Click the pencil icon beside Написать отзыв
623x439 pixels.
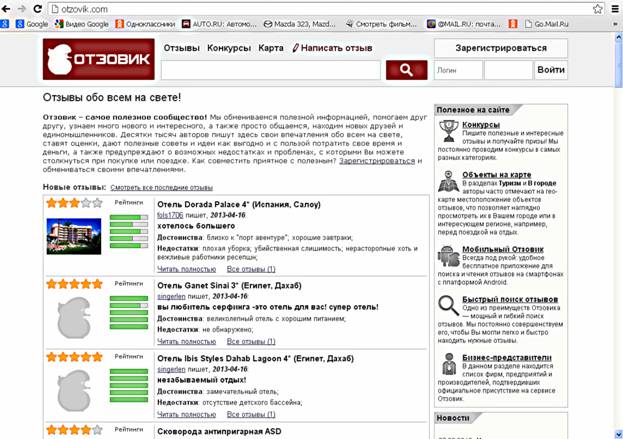295,48
